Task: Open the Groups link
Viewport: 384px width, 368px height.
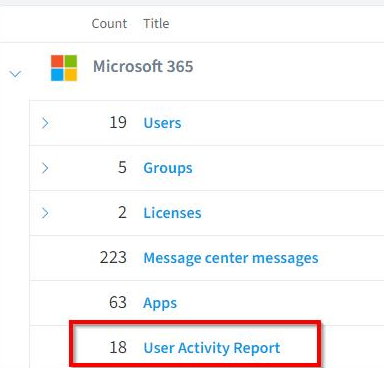Action: point(168,168)
